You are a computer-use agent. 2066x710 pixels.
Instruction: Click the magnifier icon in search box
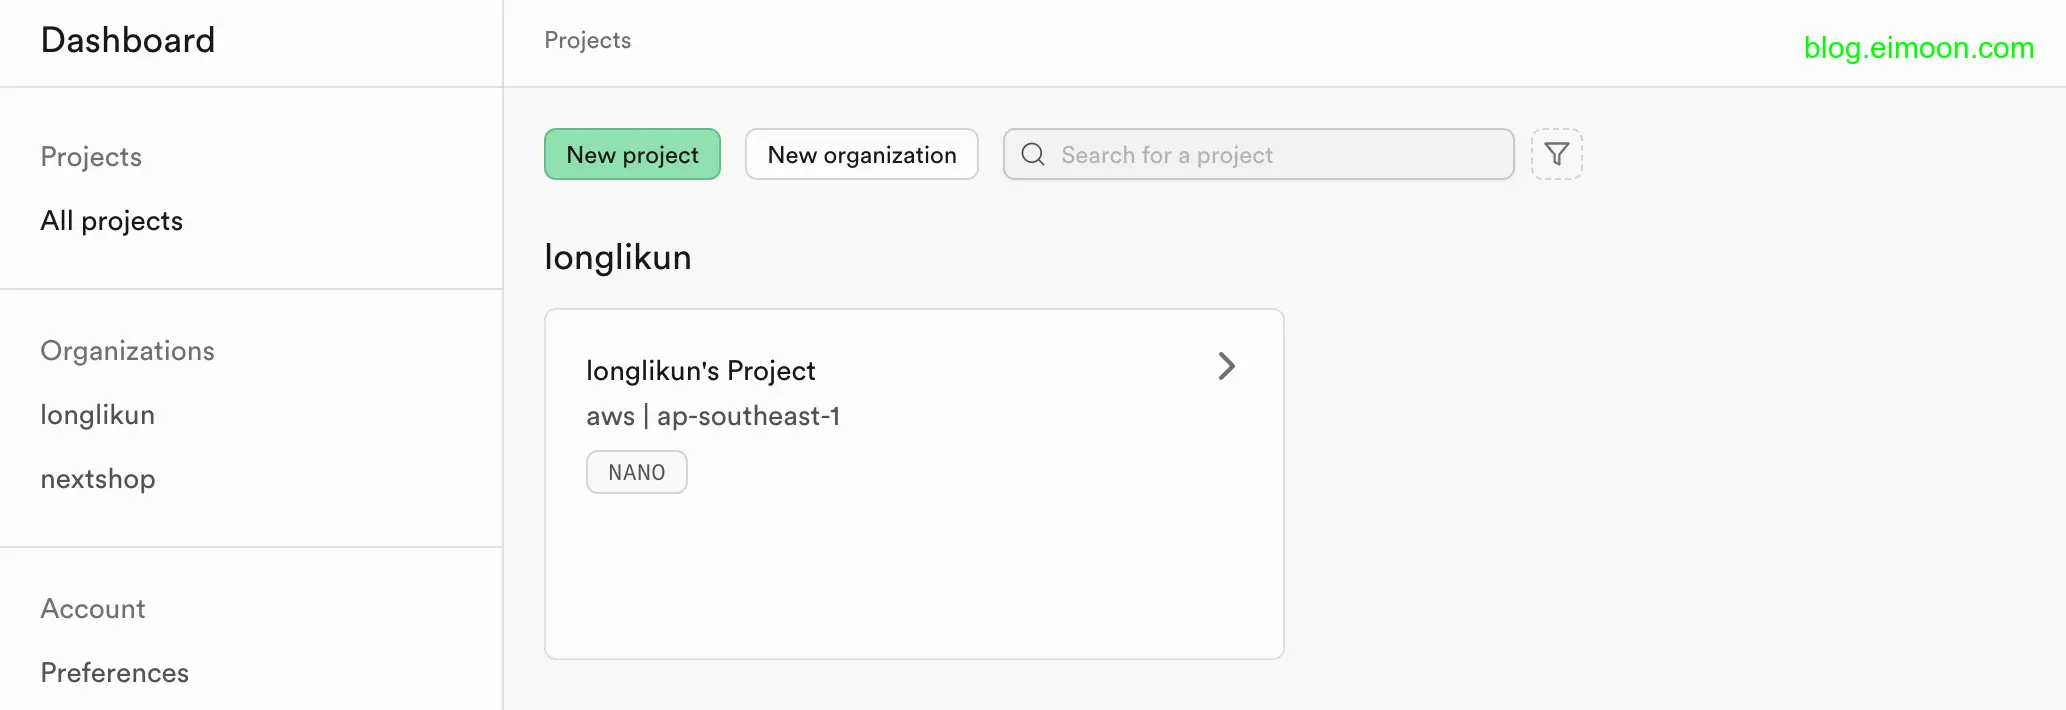click(x=1033, y=154)
